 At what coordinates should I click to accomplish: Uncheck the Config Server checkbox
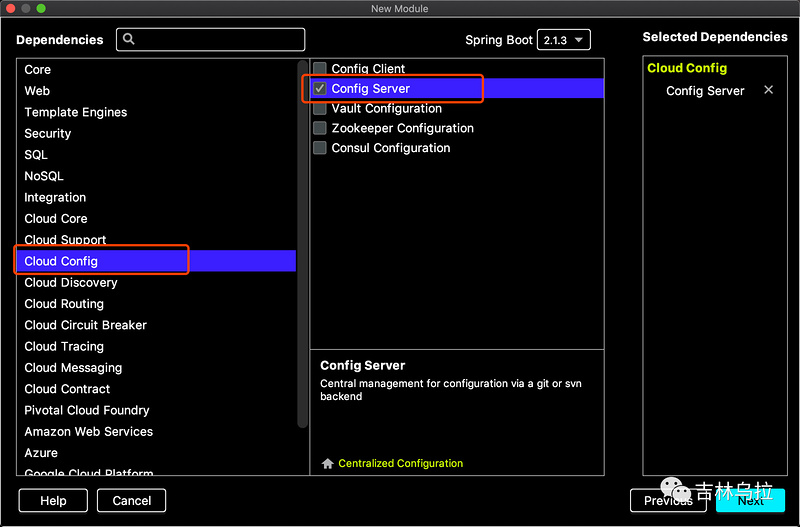click(320, 88)
